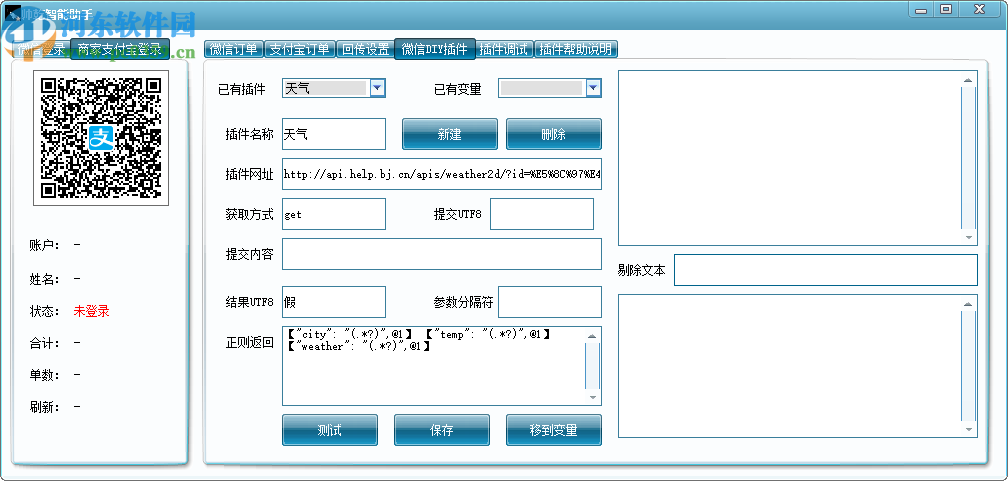Viewport: 1008px width, 481px height.
Task: Open the 微信DIY插件 tab
Action: [435, 49]
